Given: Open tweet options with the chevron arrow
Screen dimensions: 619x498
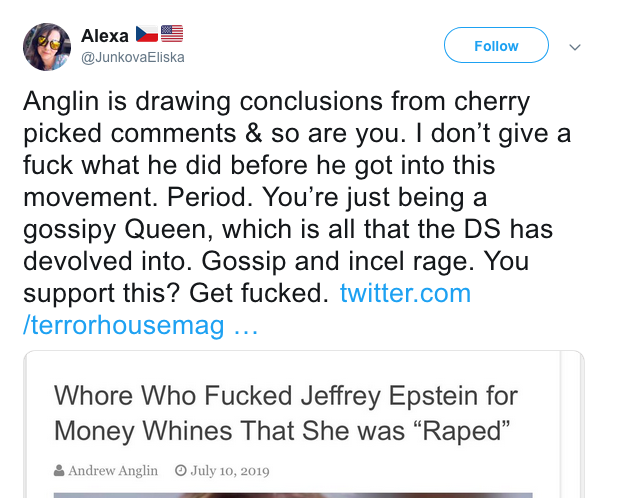Looking at the screenshot, I should (575, 46).
